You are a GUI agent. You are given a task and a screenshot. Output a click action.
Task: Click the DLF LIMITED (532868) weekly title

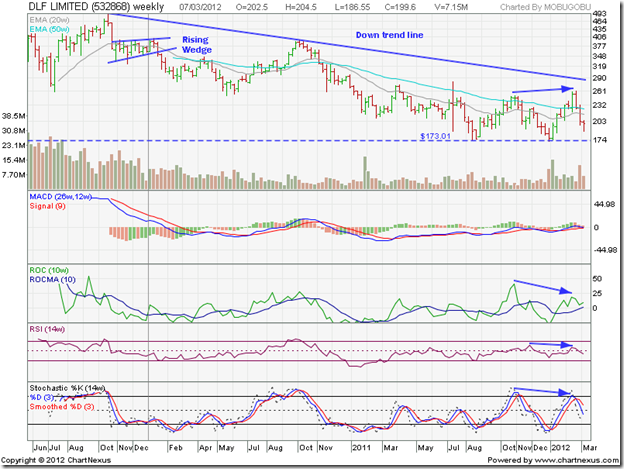(x=96, y=7)
